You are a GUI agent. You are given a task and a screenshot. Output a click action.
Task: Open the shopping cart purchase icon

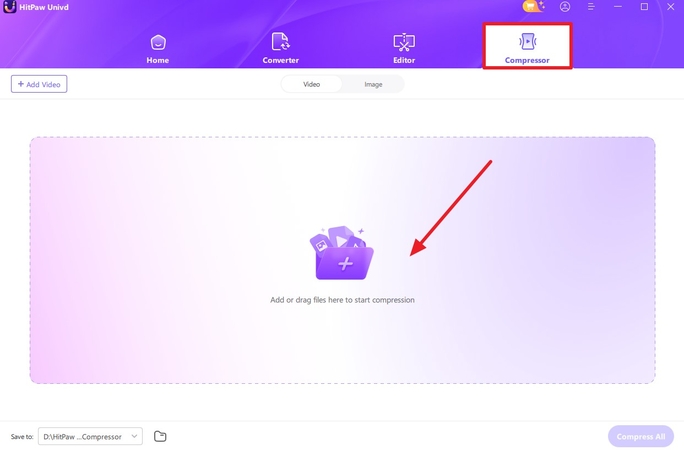[x=533, y=7]
